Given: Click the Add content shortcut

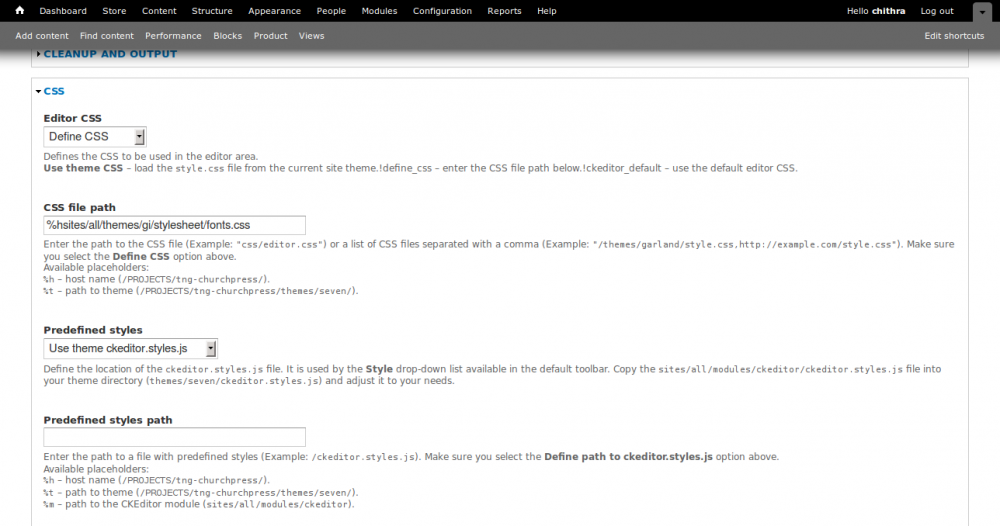Looking at the screenshot, I should pos(42,36).
